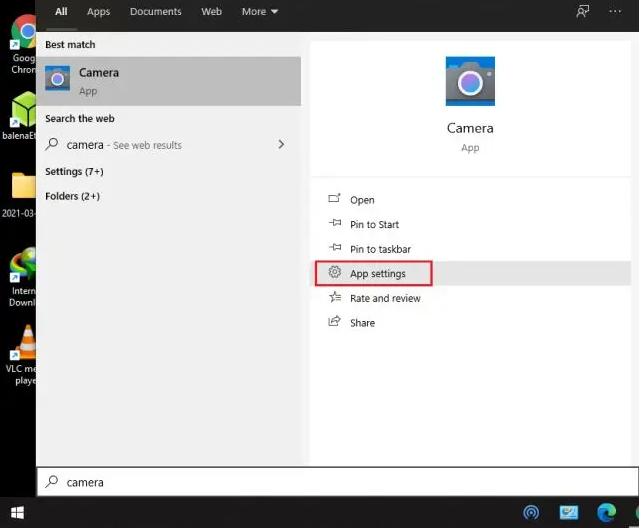Open App settings for Camera

471,274
